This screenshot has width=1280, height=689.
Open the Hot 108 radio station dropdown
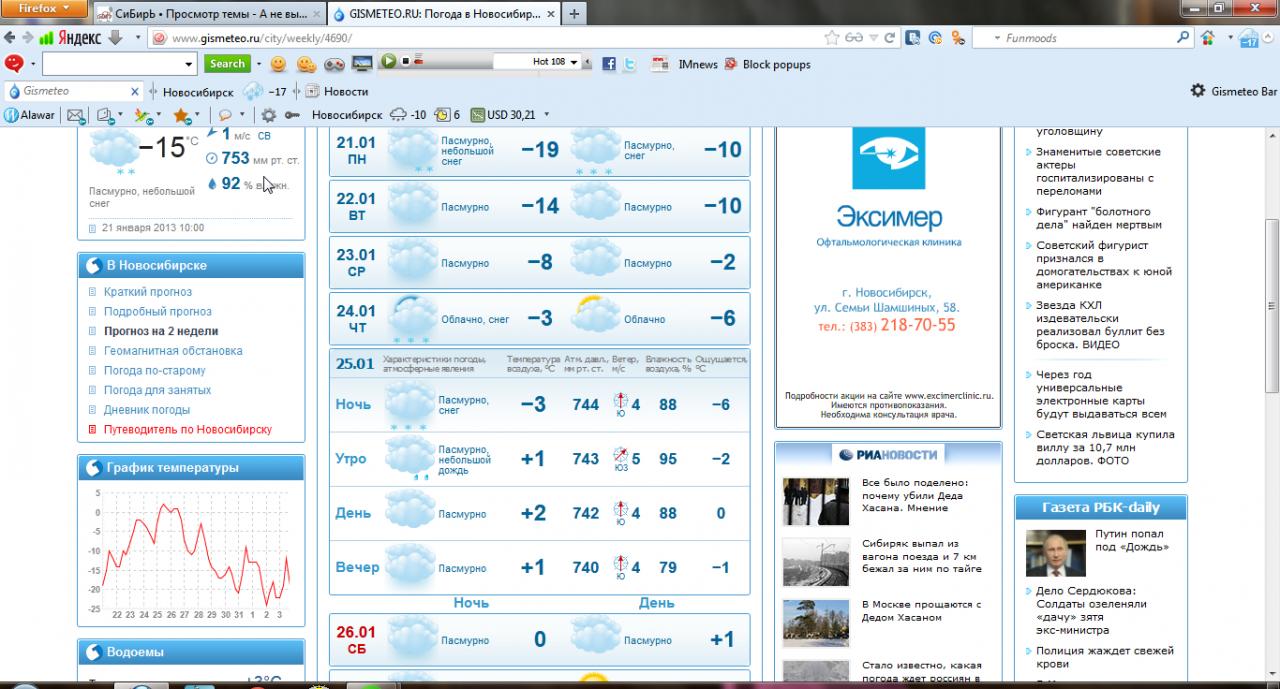coord(574,62)
